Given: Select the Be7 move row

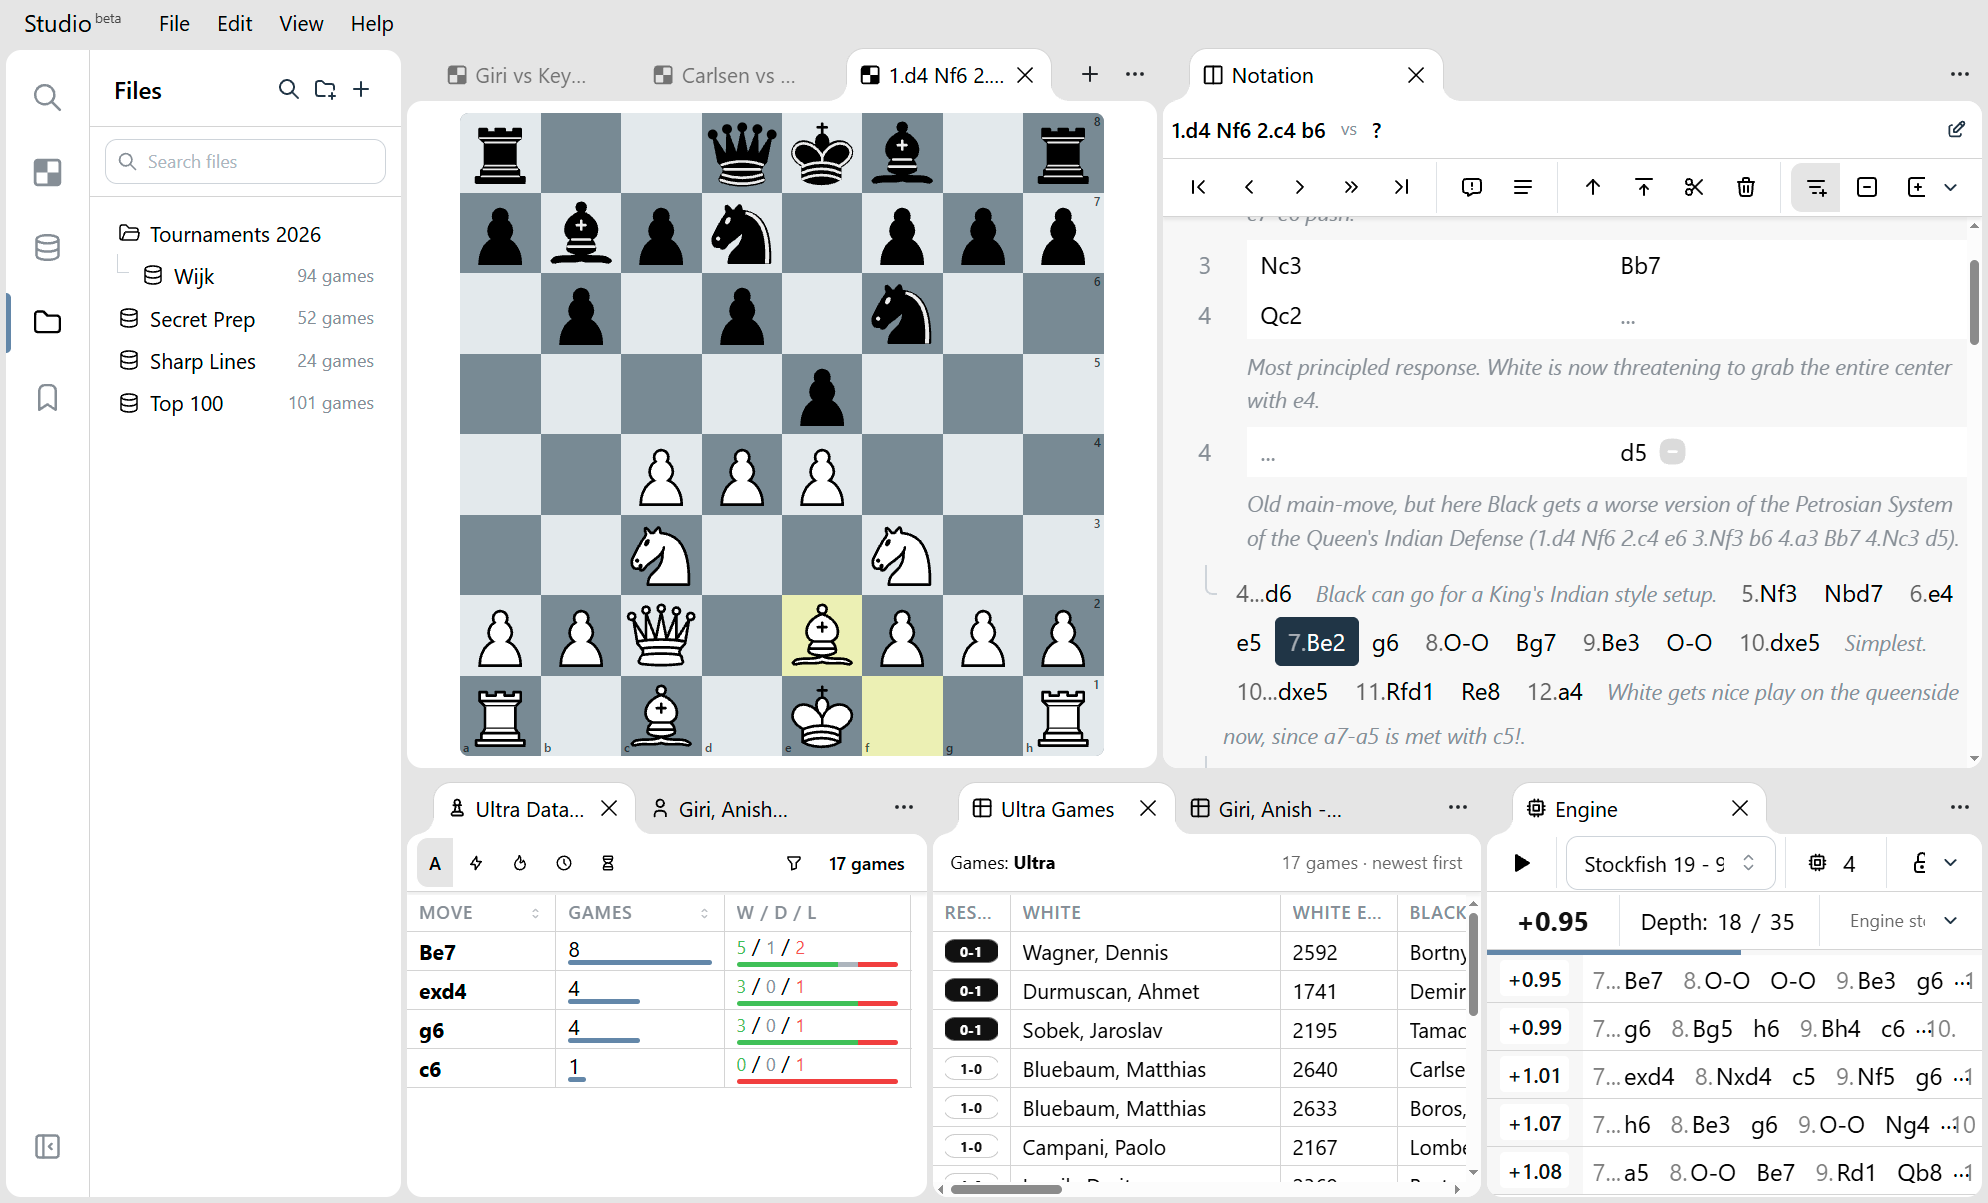Looking at the screenshot, I should pyautogui.click(x=660, y=951).
